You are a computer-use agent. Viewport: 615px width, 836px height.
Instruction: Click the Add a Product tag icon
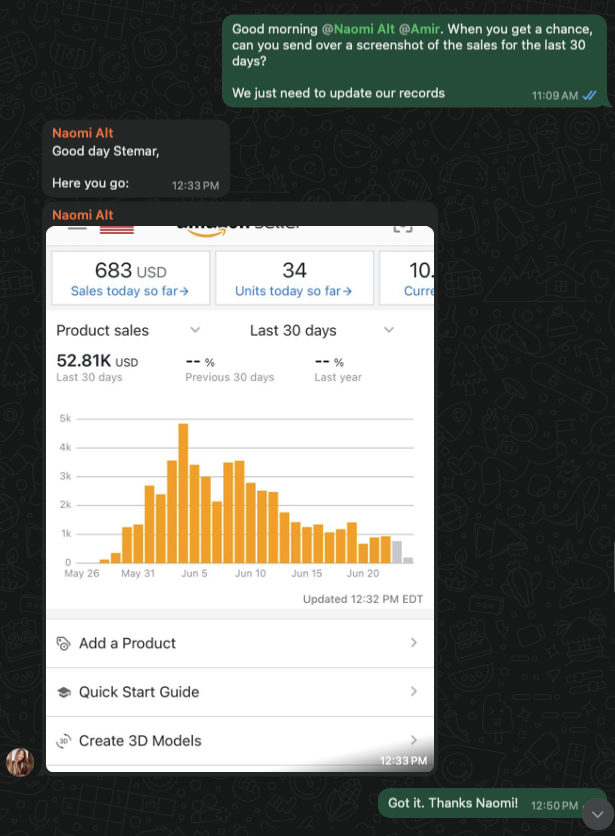coord(64,644)
